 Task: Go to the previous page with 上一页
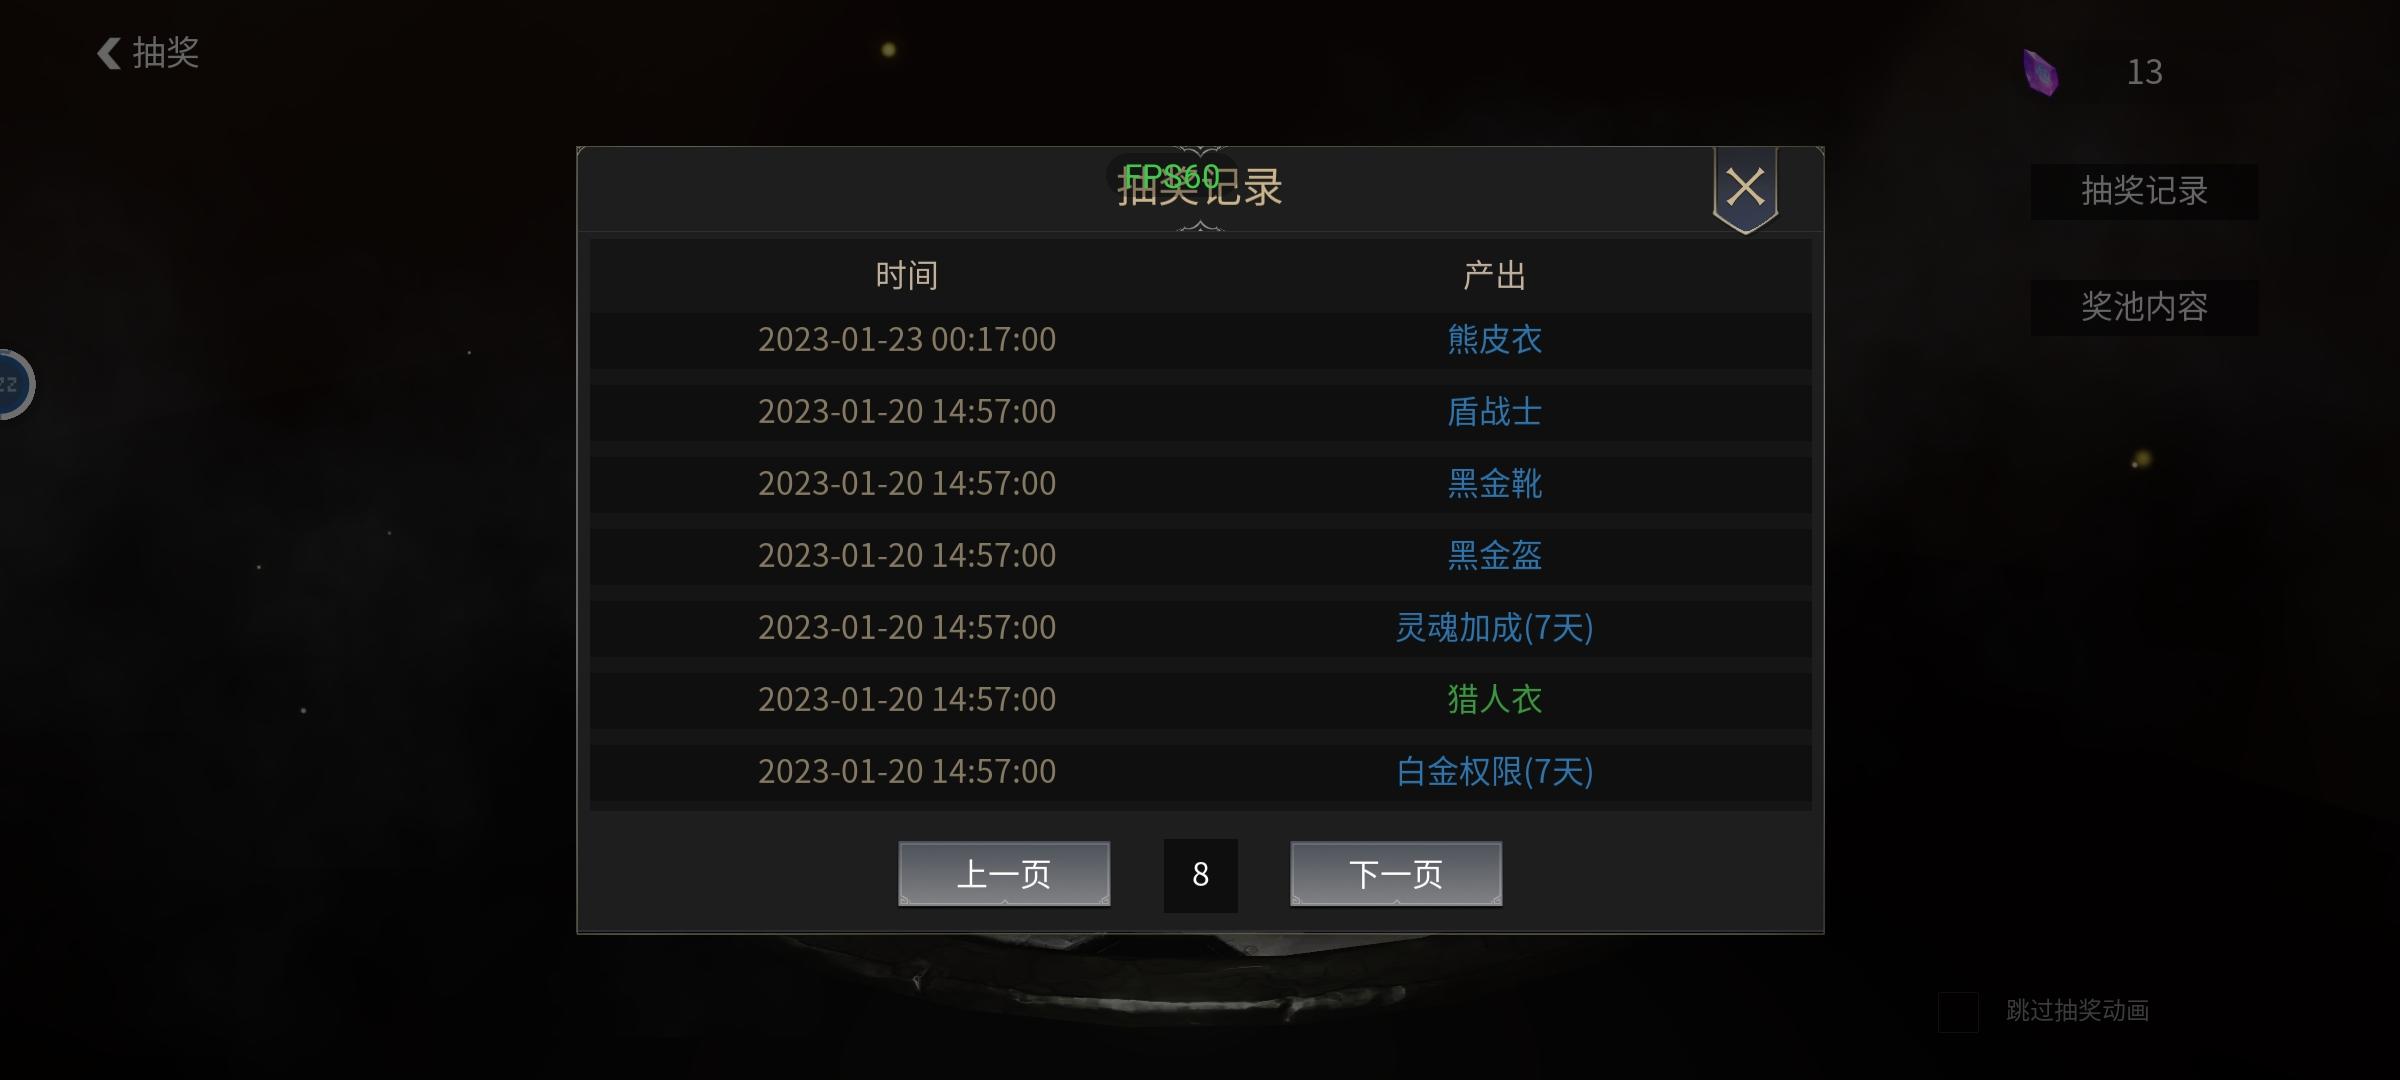pyautogui.click(x=1004, y=874)
